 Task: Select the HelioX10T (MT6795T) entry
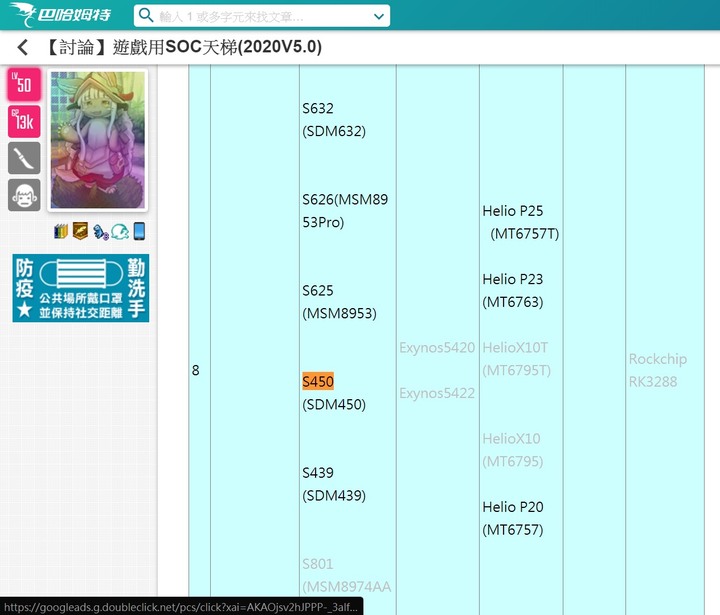pos(517,359)
